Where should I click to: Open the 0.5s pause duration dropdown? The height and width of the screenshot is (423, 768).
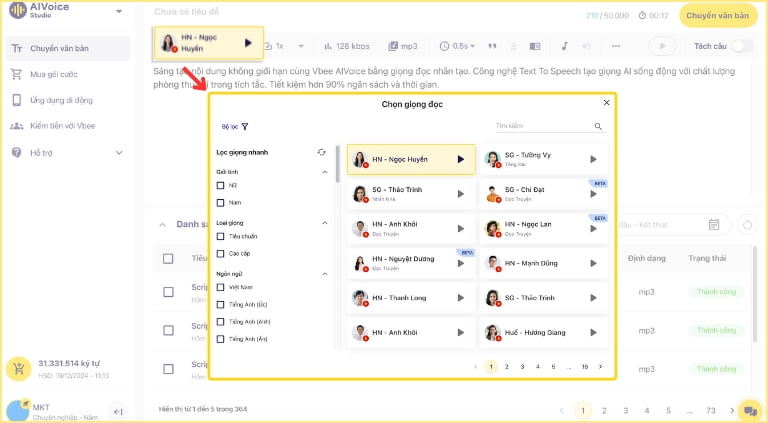click(x=458, y=46)
